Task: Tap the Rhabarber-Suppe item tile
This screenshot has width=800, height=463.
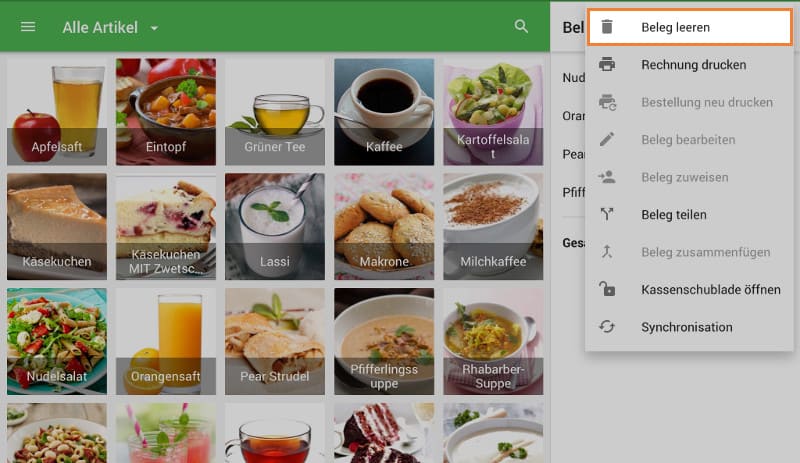Action: click(x=493, y=341)
